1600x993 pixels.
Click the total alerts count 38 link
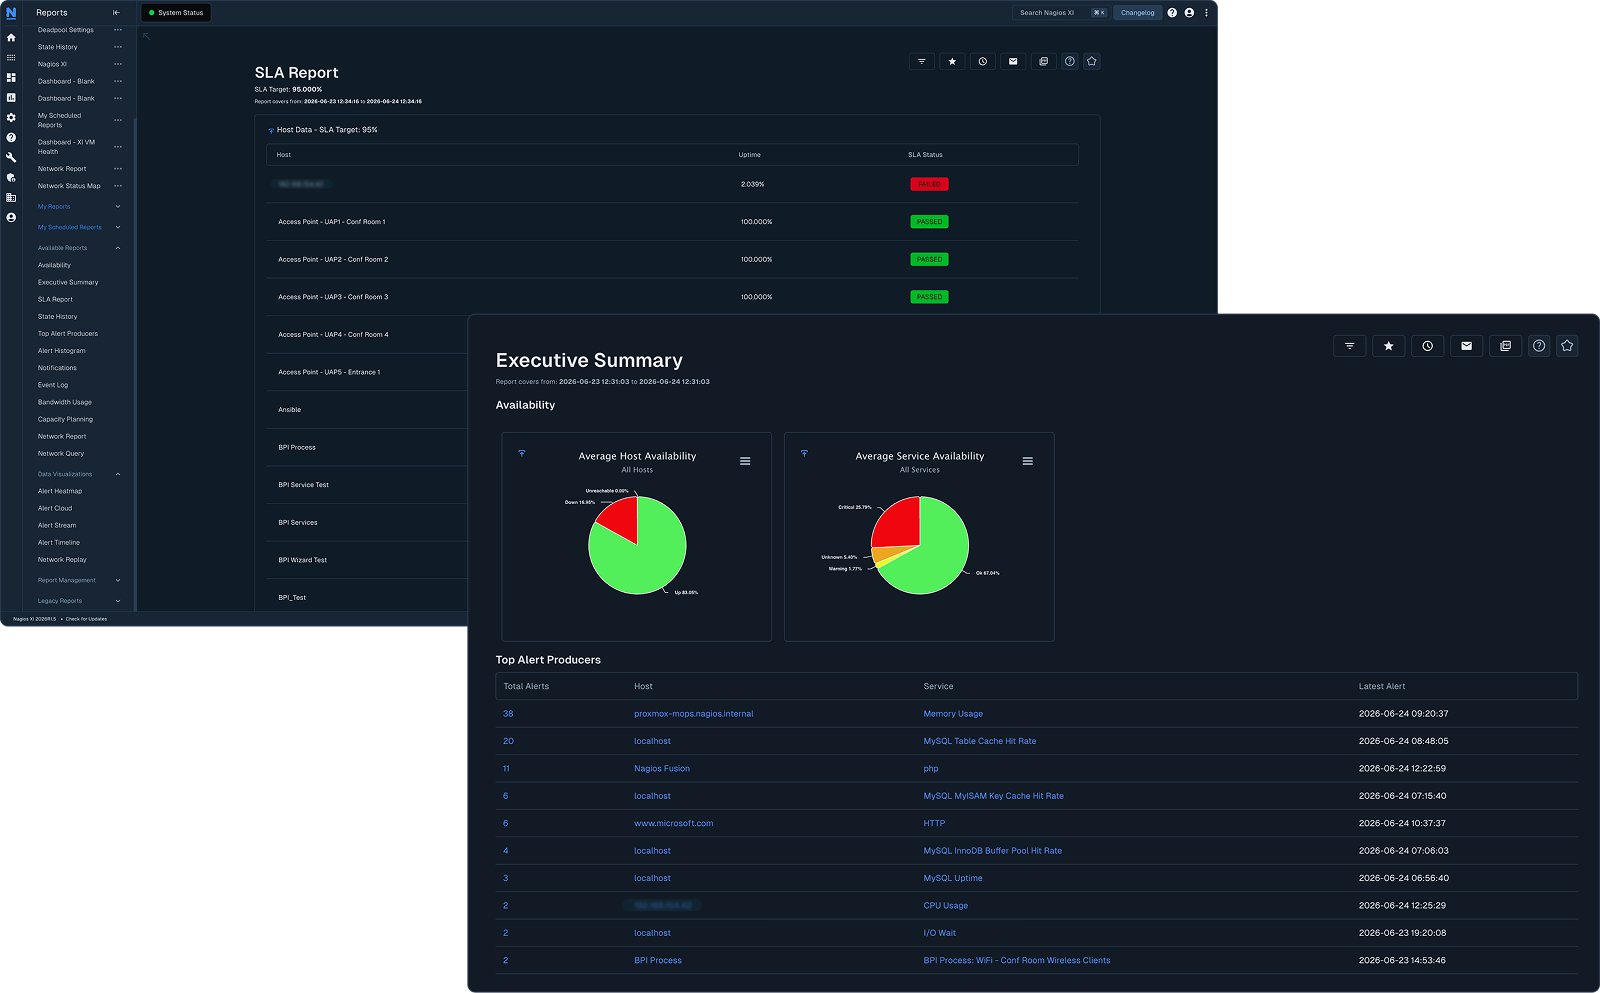click(x=508, y=714)
